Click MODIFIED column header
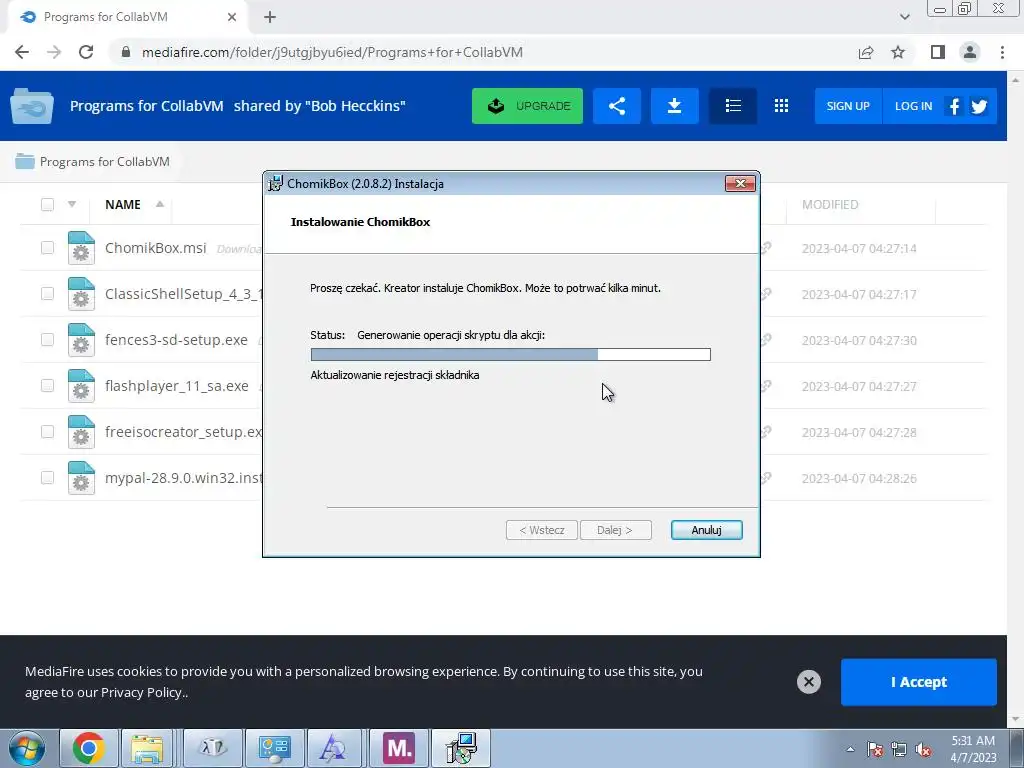 tap(830, 204)
